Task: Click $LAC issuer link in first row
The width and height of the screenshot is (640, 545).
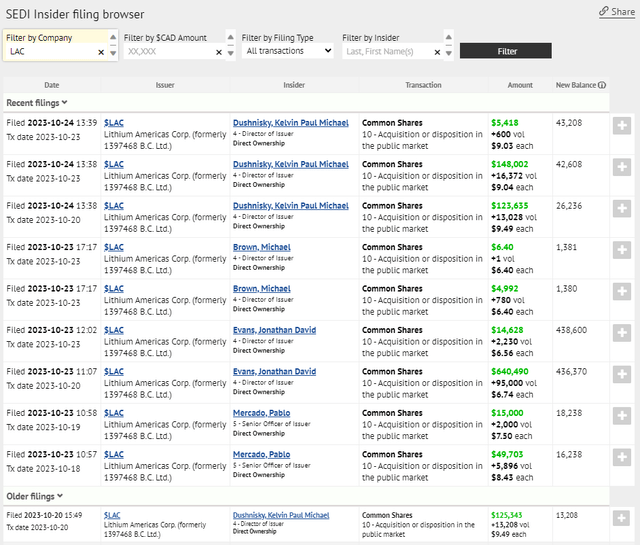Action: [x=114, y=123]
